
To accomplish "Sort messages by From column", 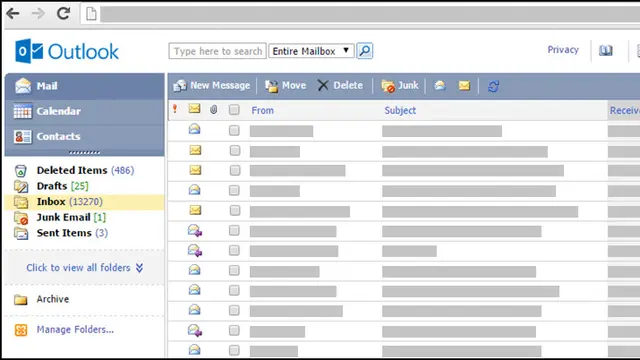I will pos(262,111).
